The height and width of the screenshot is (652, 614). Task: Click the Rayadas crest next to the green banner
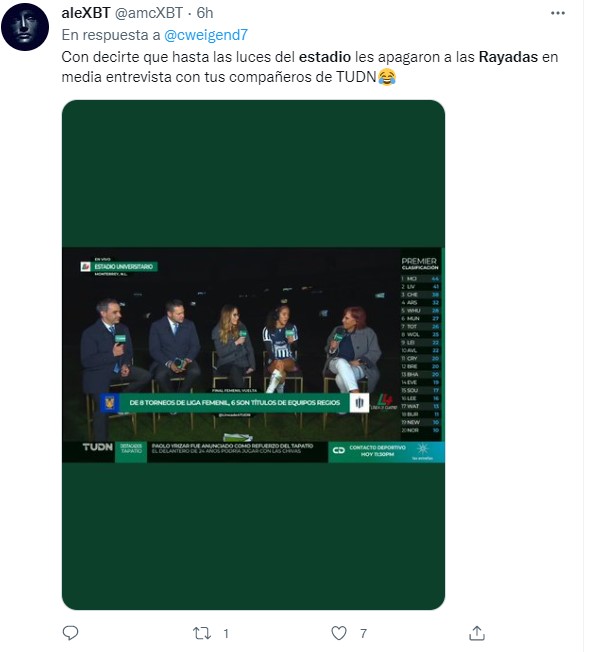(x=359, y=403)
